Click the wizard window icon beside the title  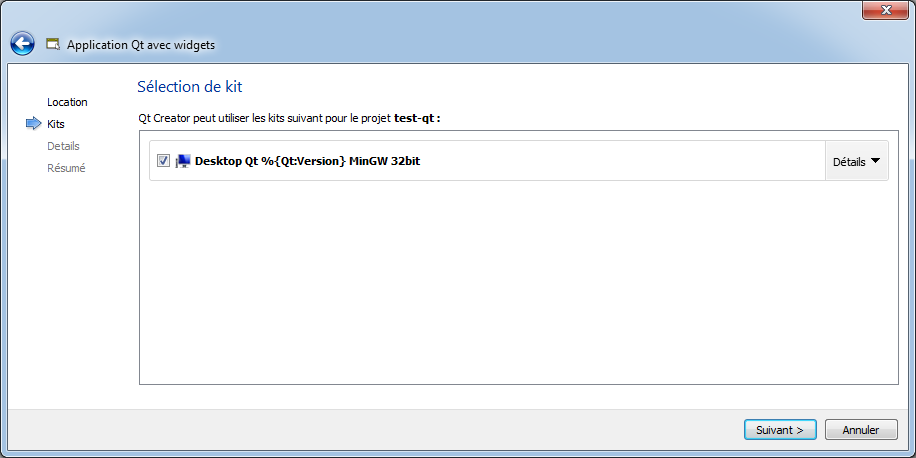[53, 44]
